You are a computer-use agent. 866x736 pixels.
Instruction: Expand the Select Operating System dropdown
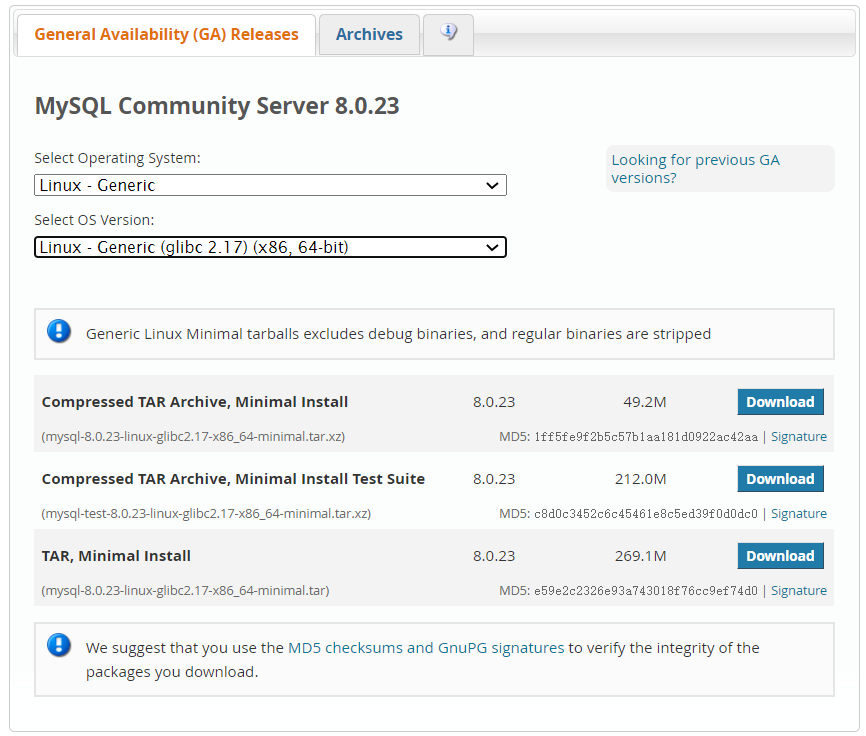270,185
